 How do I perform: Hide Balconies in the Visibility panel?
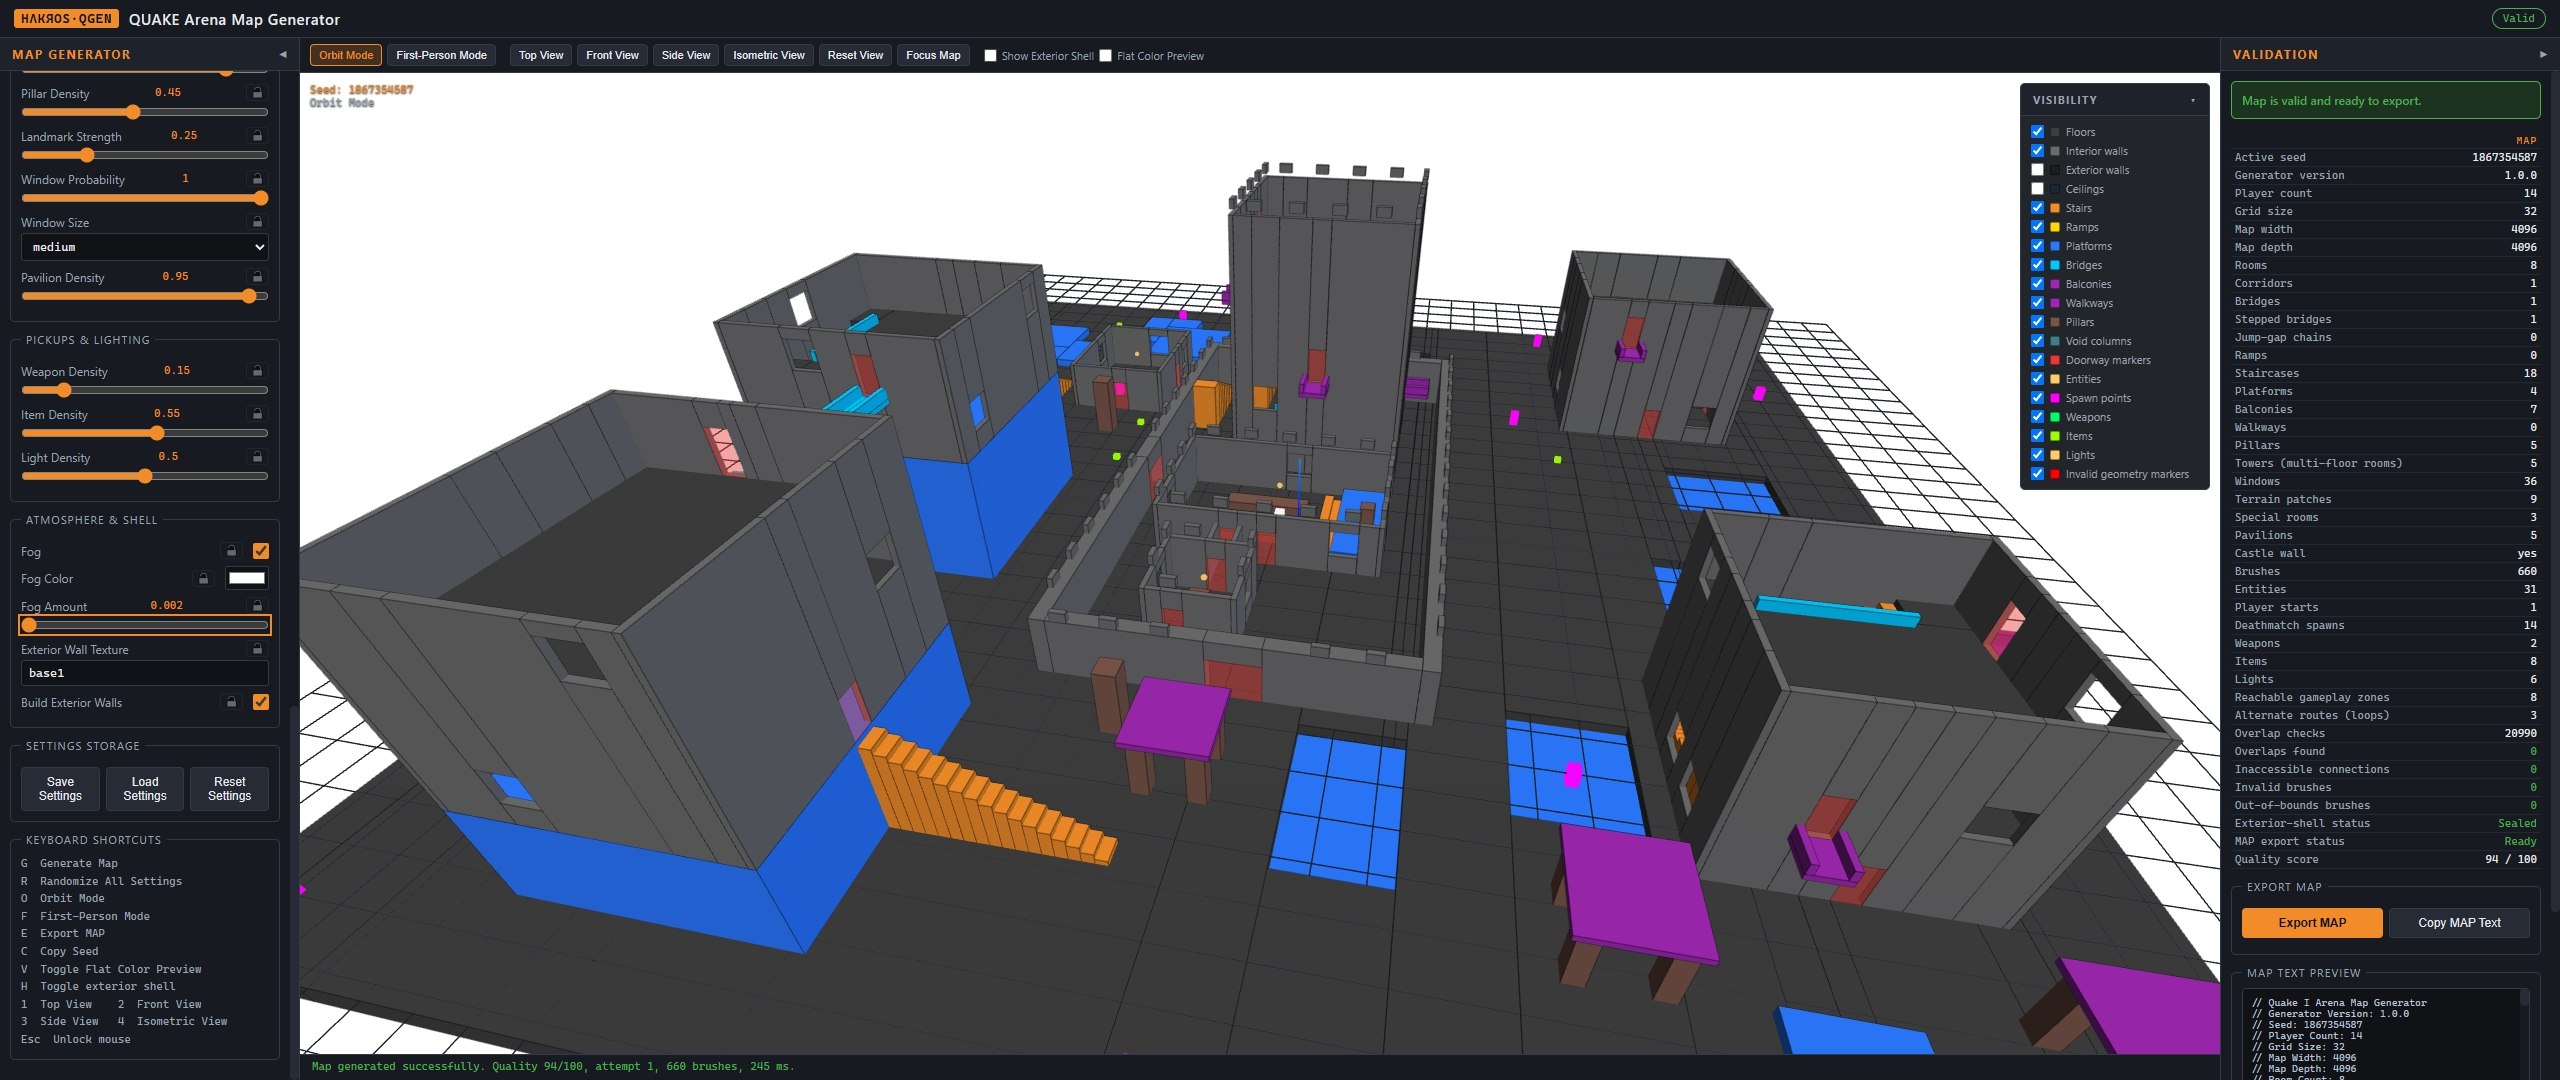click(2037, 284)
